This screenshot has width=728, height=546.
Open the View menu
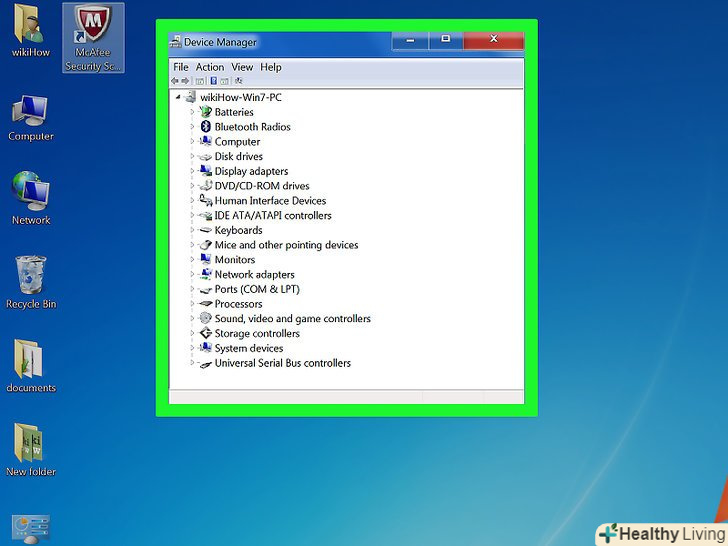pyautogui.click(x=242, y=67)
